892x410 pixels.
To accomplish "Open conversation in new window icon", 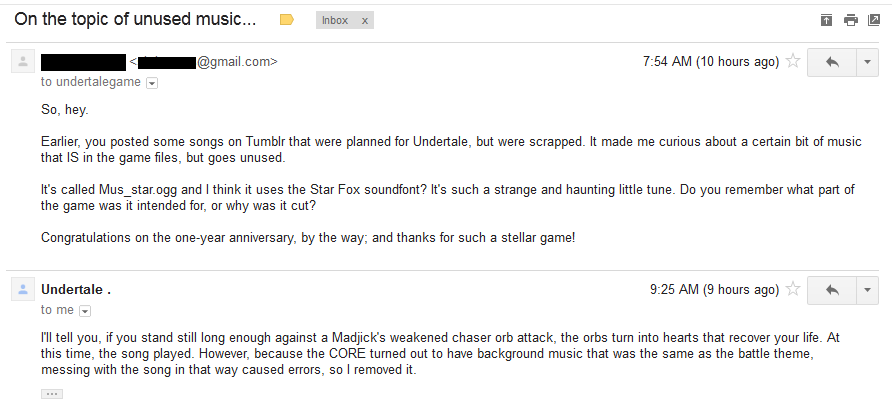I will (x=874, y=20).
